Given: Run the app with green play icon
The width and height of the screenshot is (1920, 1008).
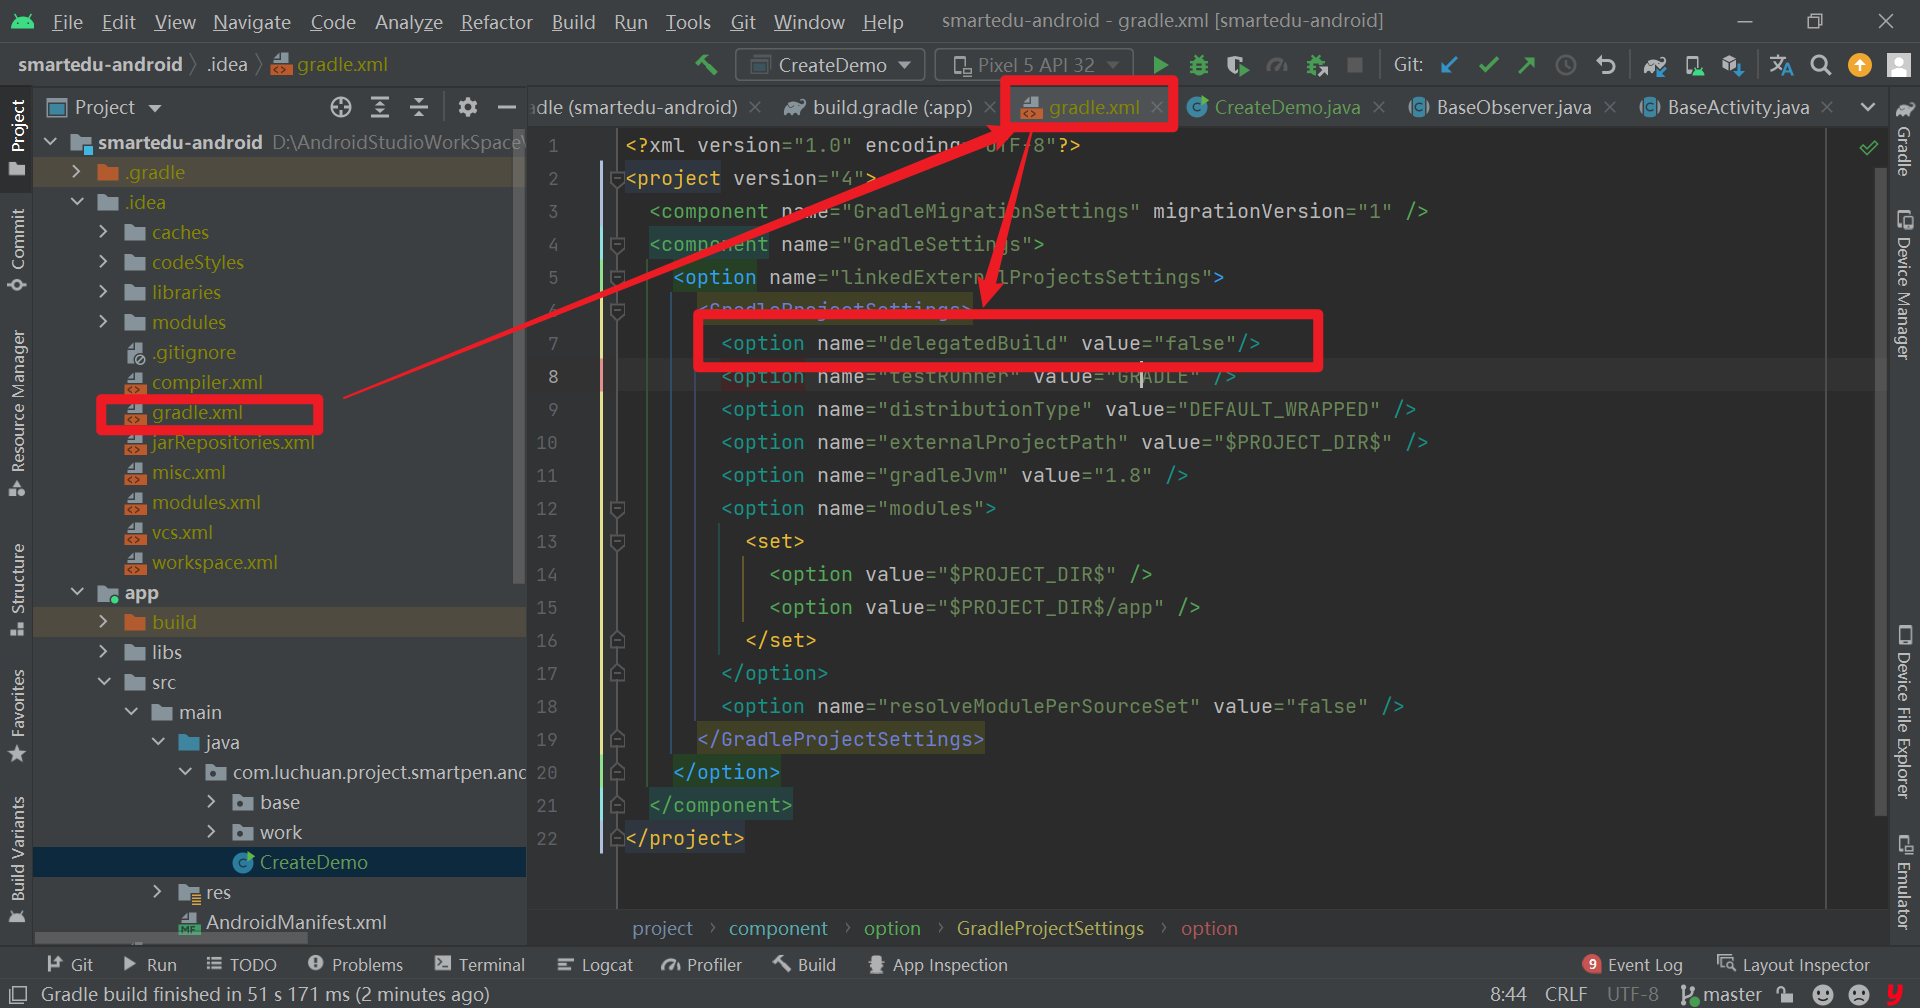Looking at the screenshot, I should pyautogui.click(x=1160, y=65).
